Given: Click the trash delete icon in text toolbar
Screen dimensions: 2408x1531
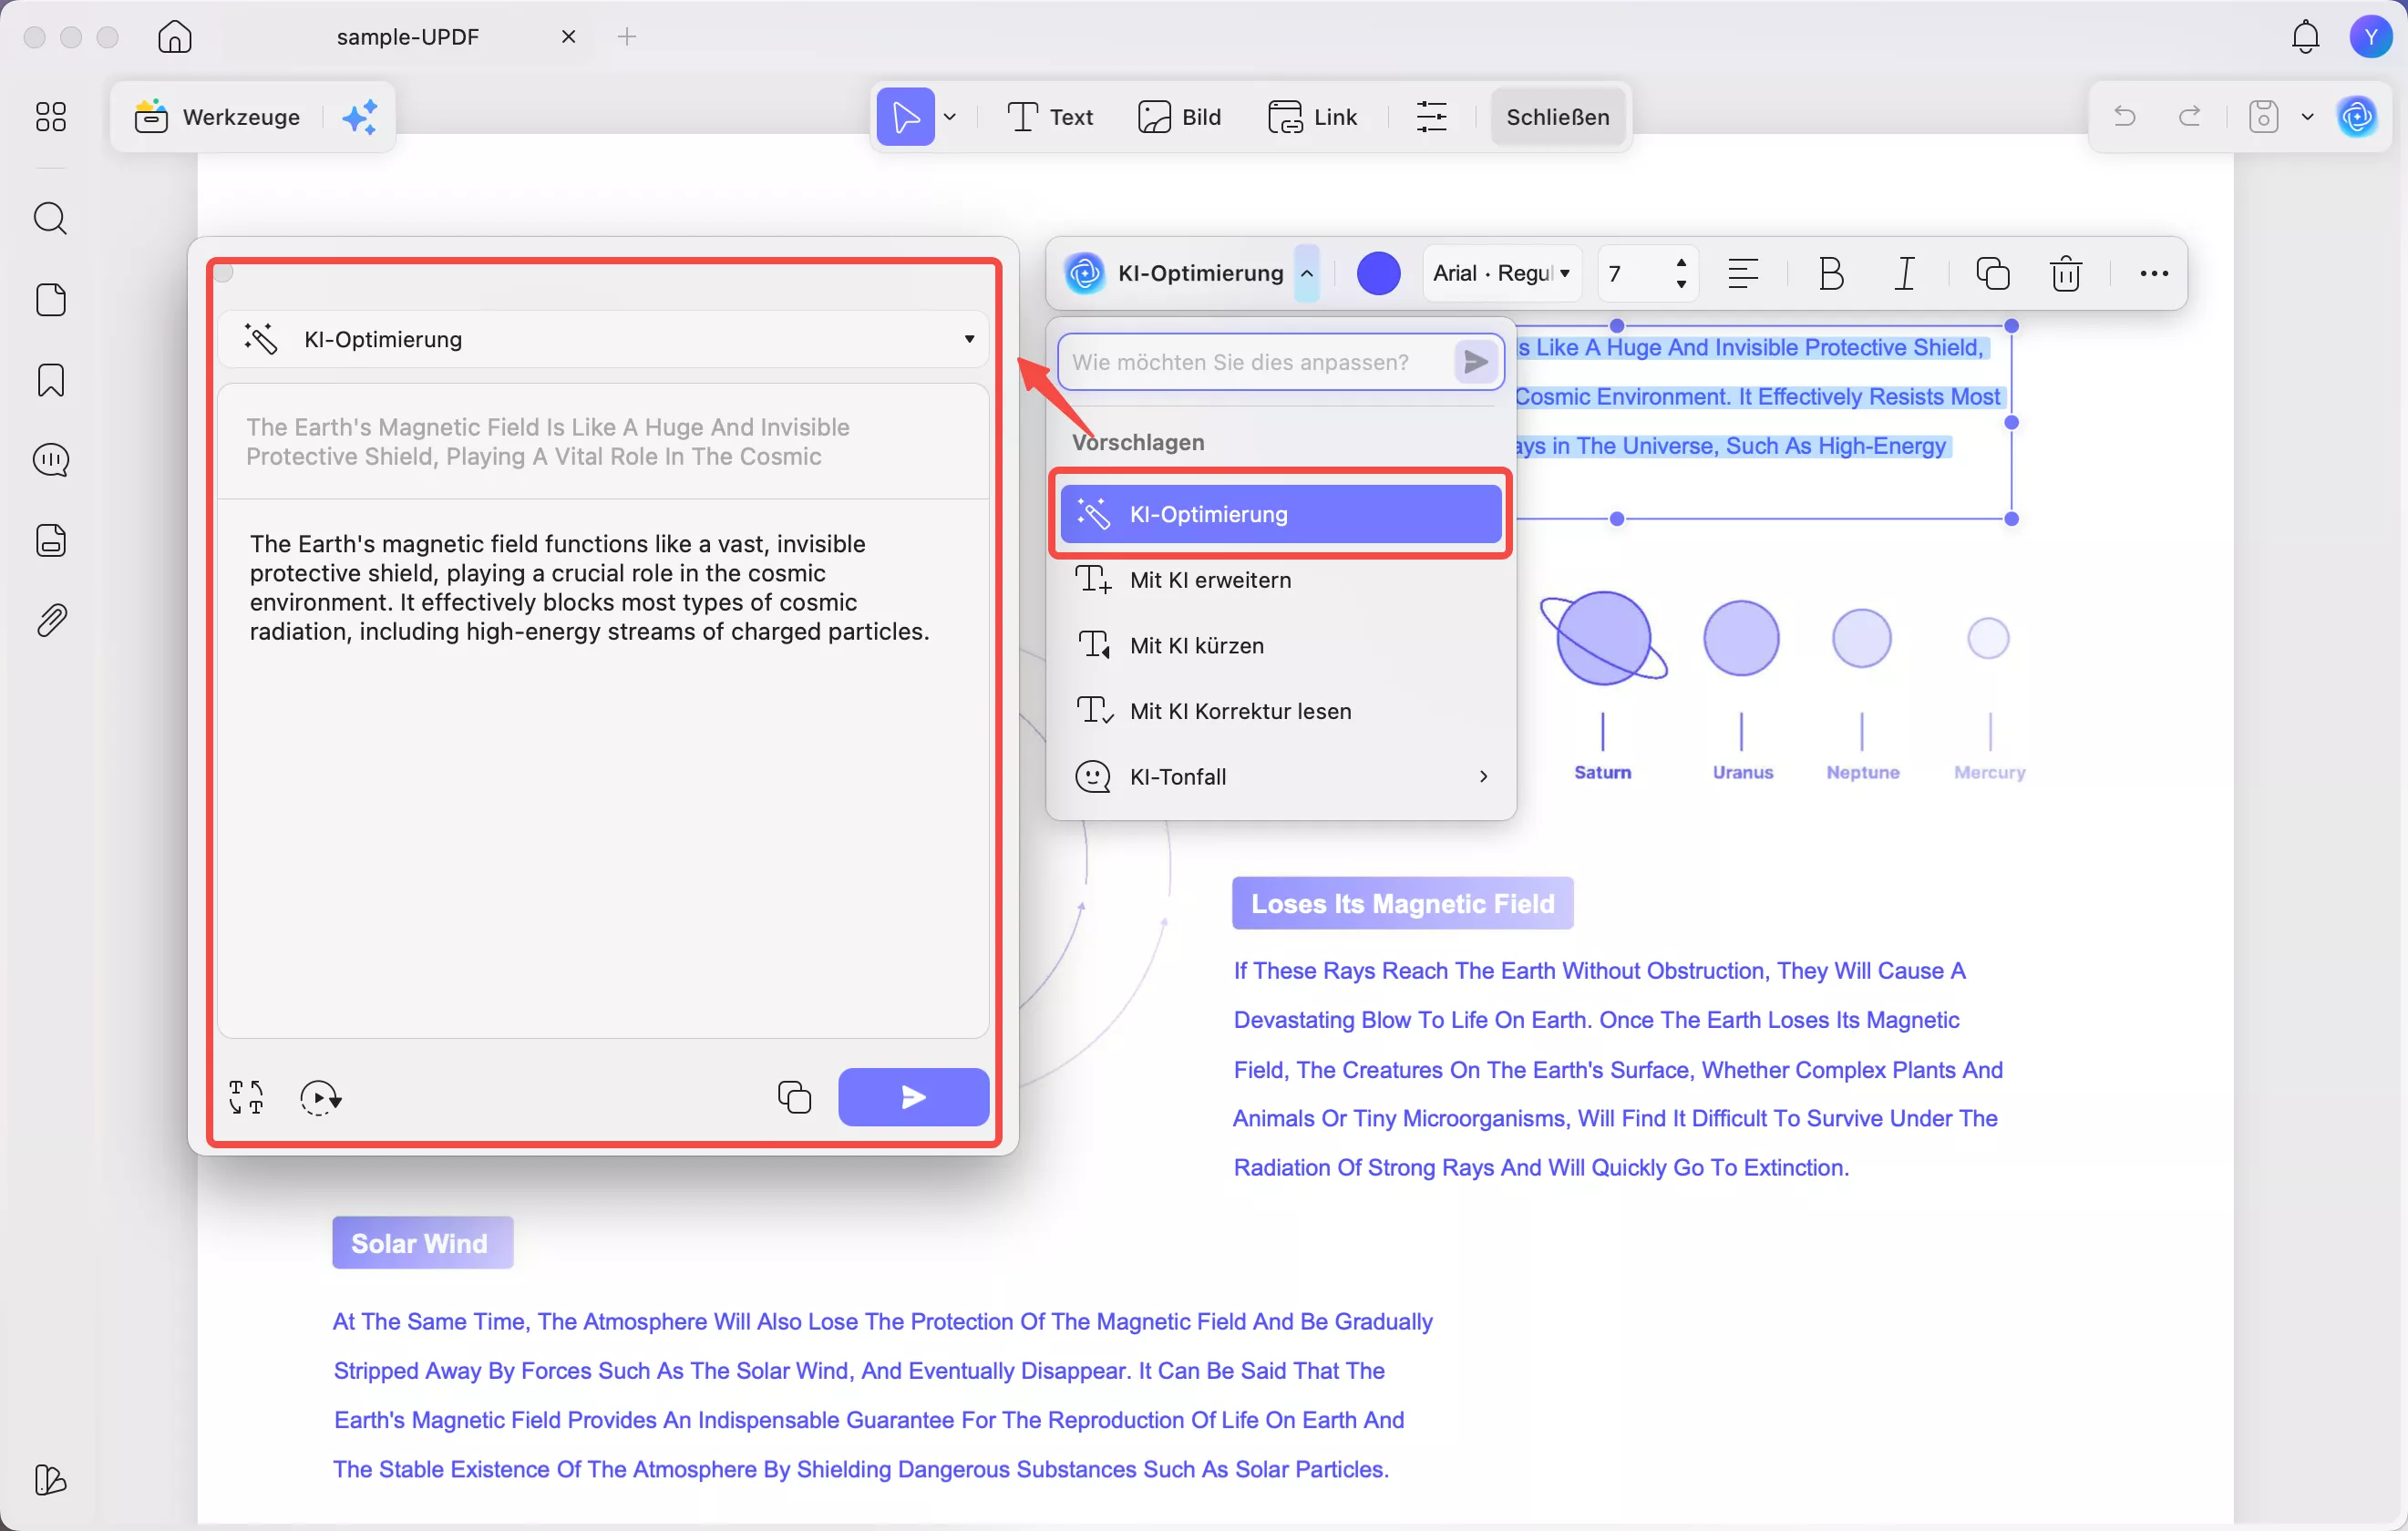Looking at the screenshot, I should (2065, 273).
